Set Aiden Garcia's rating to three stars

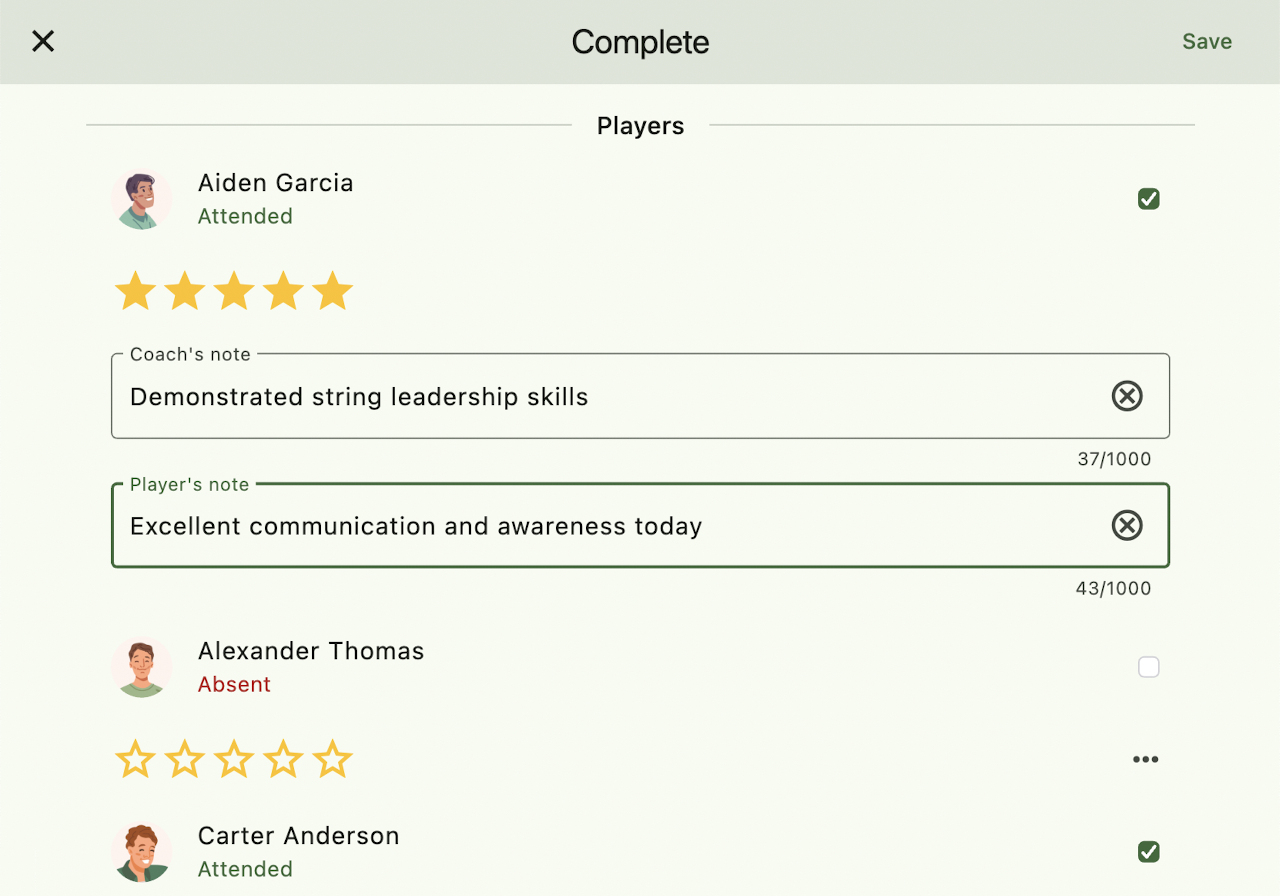234,291
